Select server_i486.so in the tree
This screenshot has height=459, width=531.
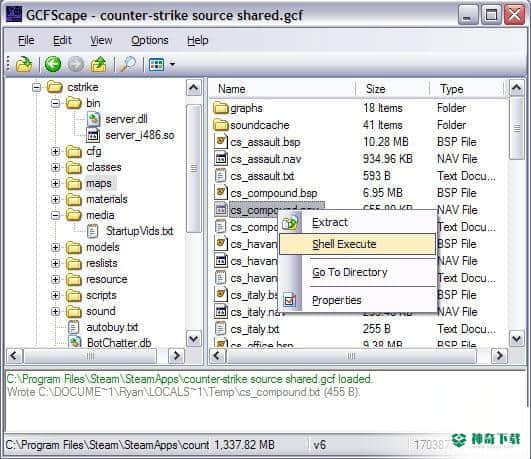point(140,135)
